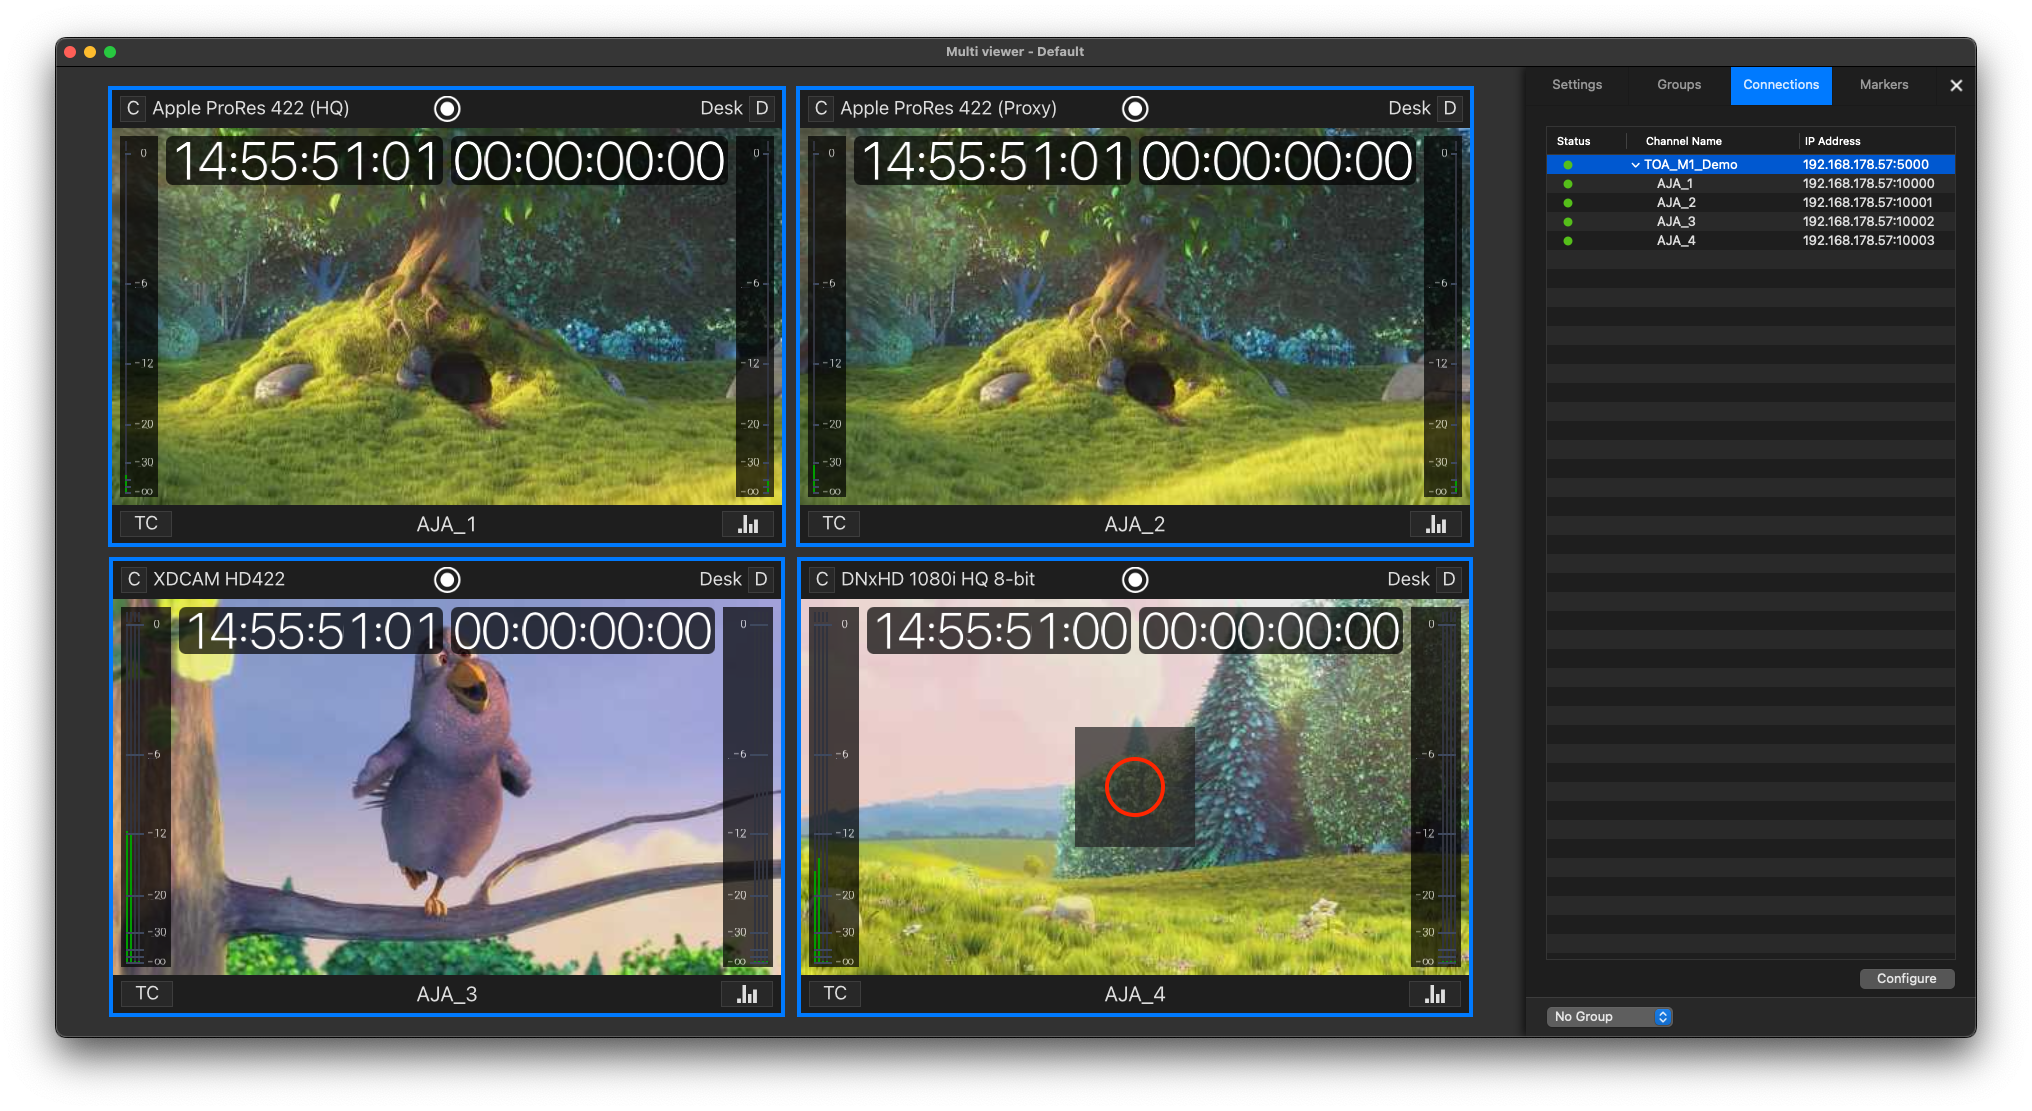This screenshot has height=1111, width=2032.
Task: Click the green status dot for AJA_2
Action: pyautogui.click(x=1568, y=203)
